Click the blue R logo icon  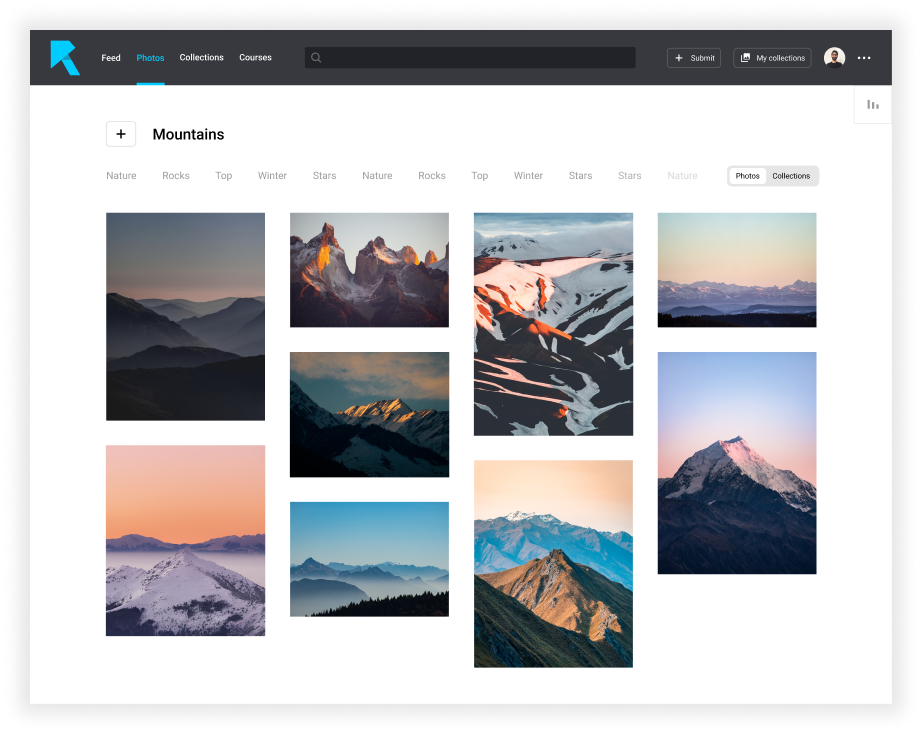click(x=64, y=58)
